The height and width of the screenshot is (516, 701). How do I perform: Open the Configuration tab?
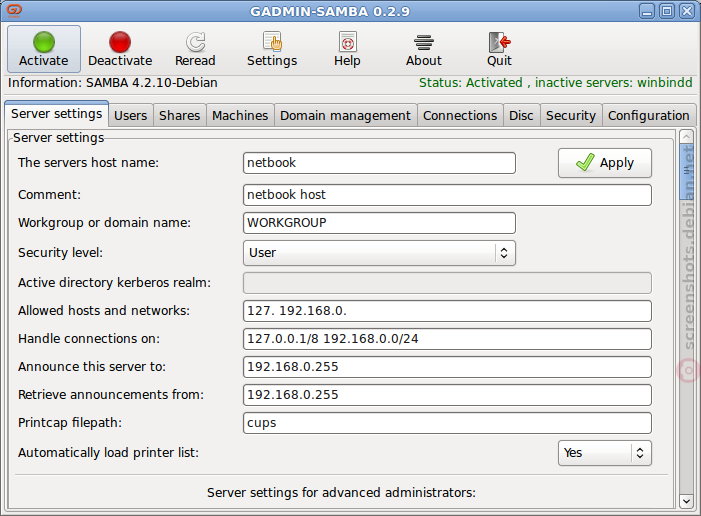click(x=649, y=115)
